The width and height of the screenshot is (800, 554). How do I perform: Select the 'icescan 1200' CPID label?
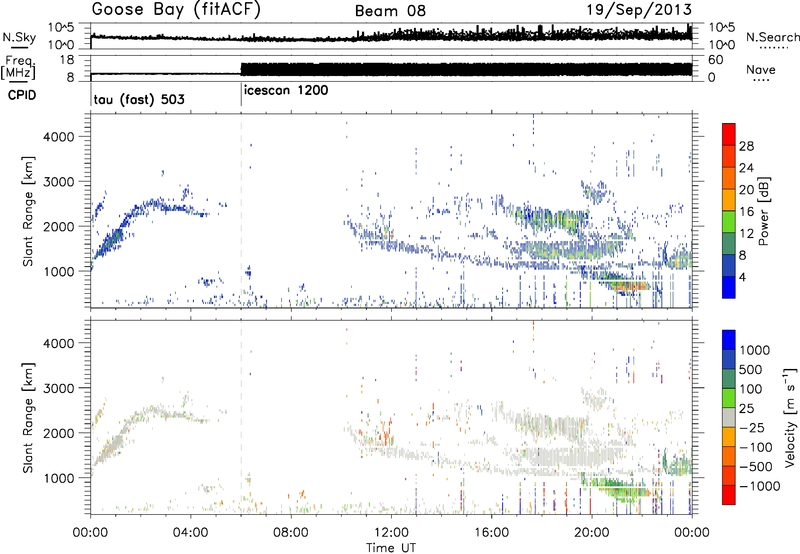point(286,91)
